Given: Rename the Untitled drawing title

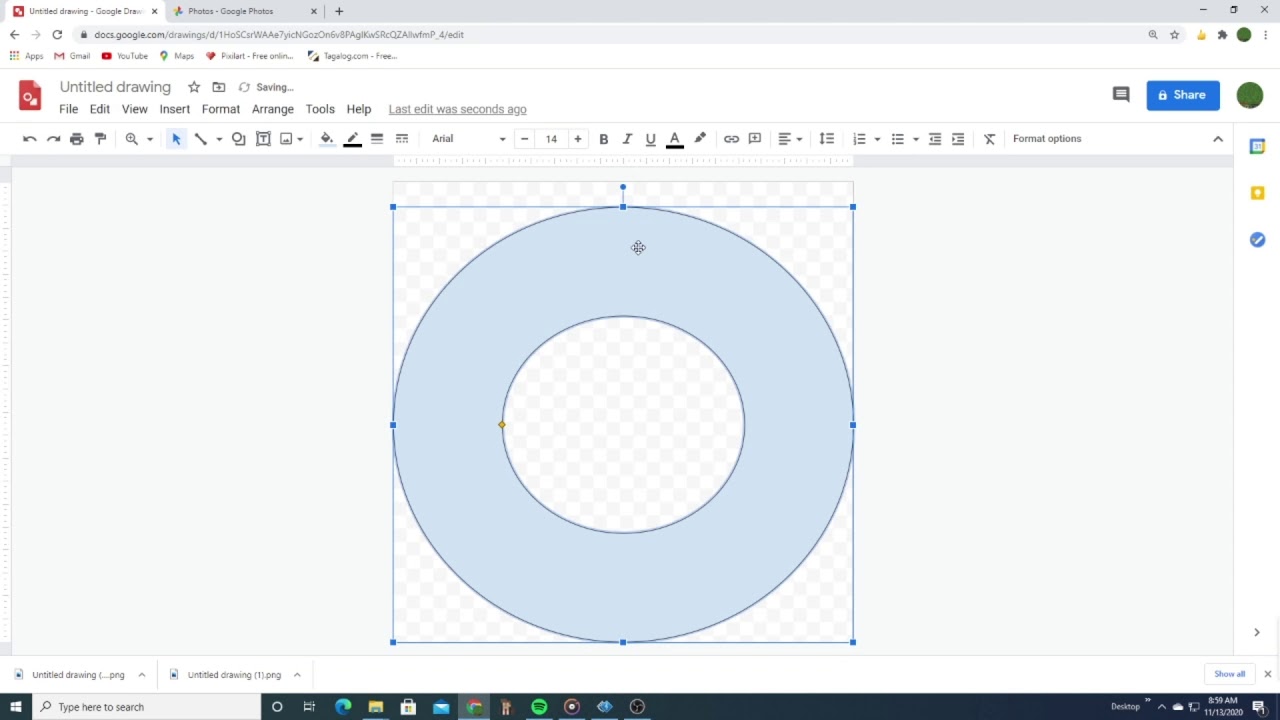Looking at the screenshot, I should click(x=115, y=87).
